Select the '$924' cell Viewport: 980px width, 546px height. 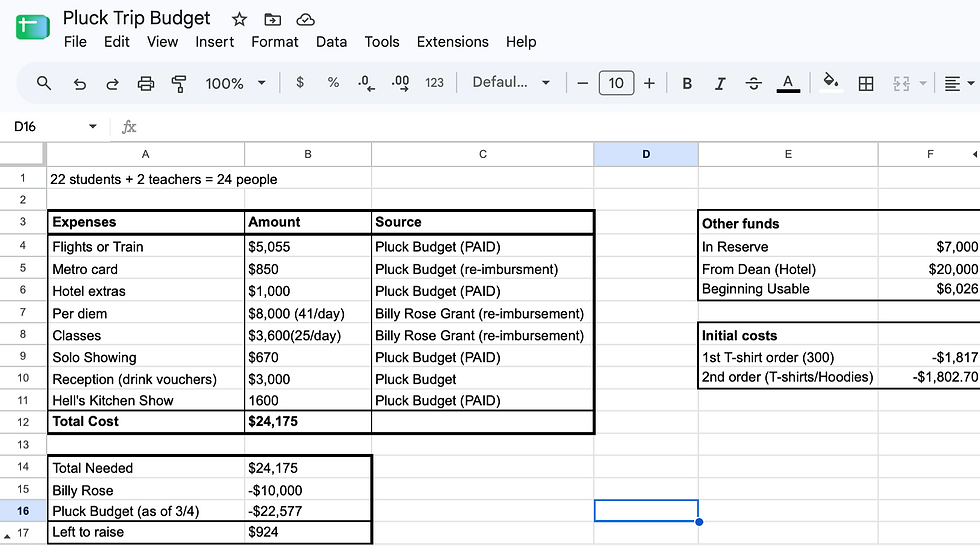(x=308, y=532)
